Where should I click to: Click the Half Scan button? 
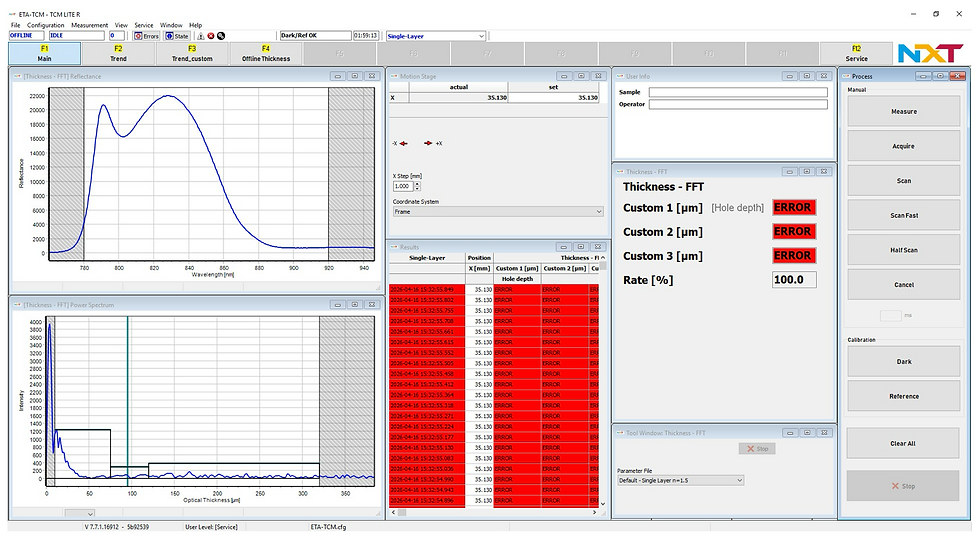click(904, 250)
